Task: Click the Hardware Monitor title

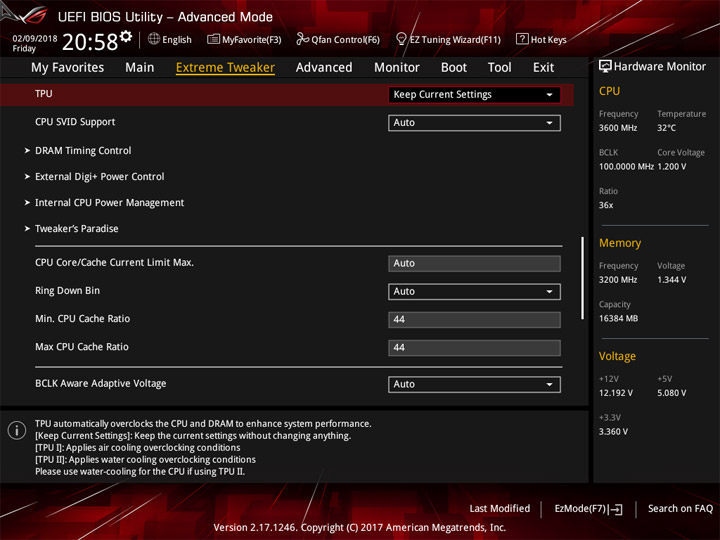Action: click(659, 67)
